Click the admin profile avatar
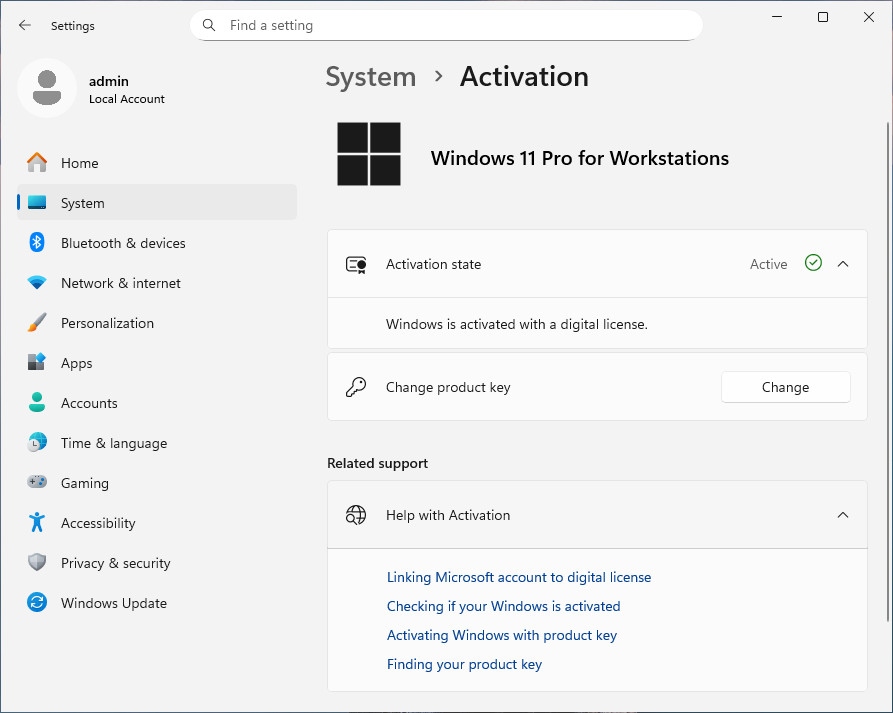 click(47, 88)
